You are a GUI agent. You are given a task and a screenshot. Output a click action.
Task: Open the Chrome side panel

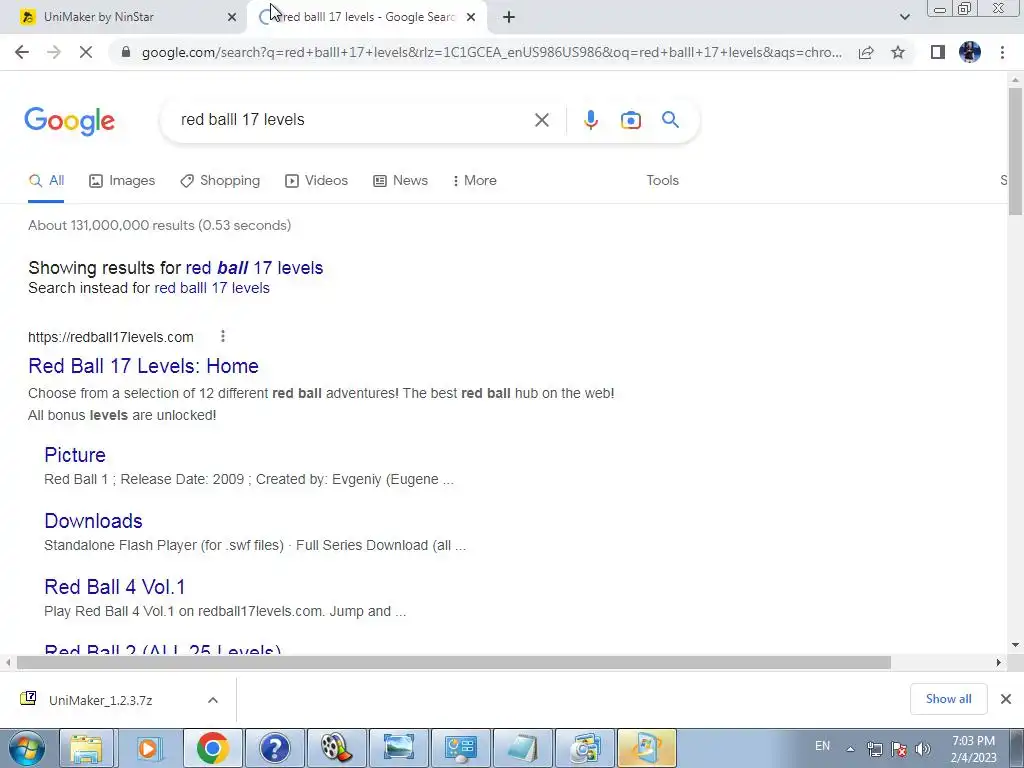[938, 52]
